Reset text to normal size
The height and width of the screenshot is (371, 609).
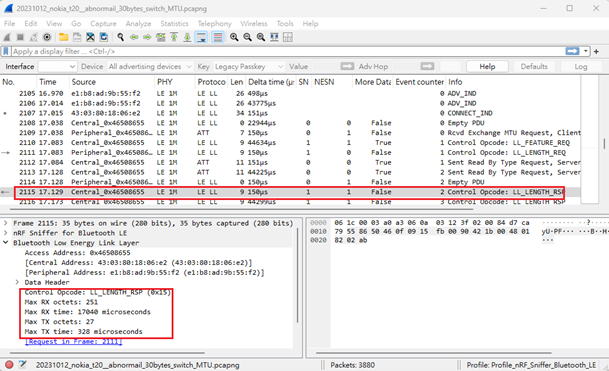coord(261,37)
